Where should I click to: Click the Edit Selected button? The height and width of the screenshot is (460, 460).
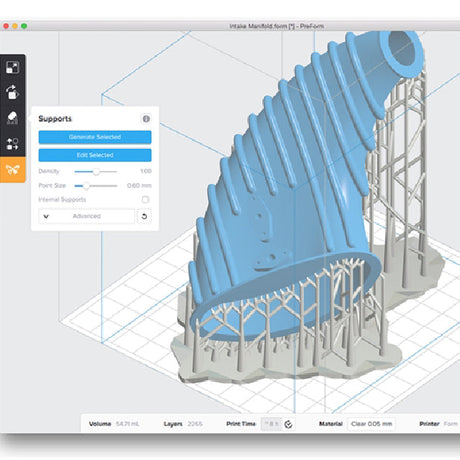coord(95,155)
